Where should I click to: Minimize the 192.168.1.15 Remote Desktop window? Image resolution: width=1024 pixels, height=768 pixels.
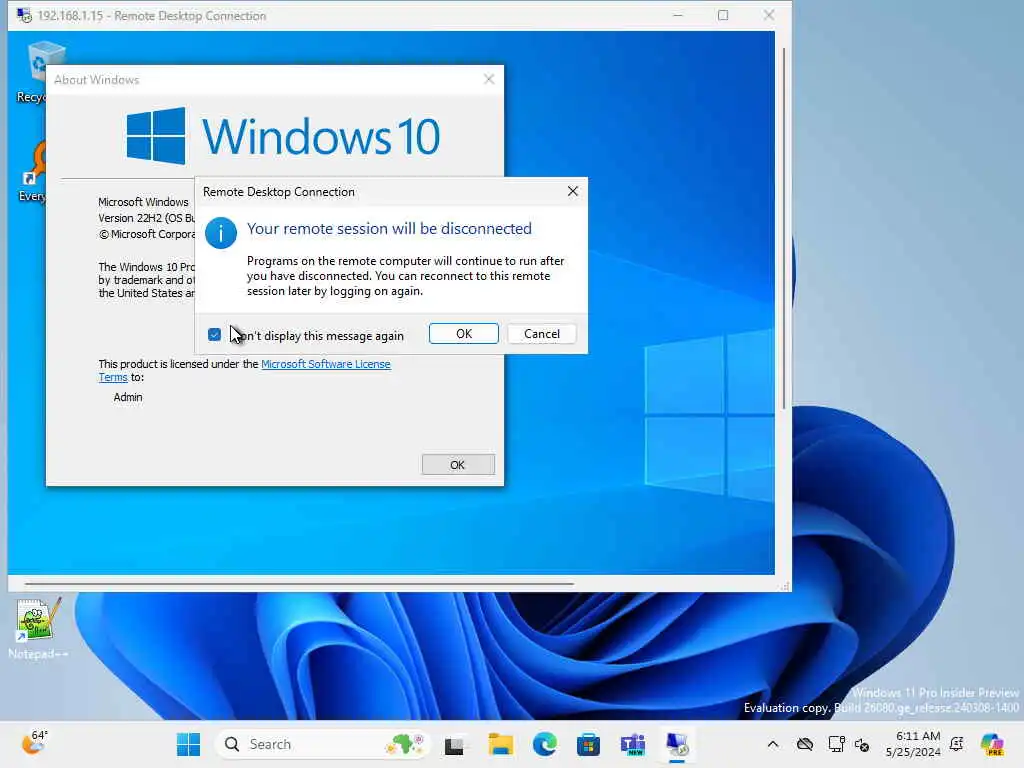678,15
